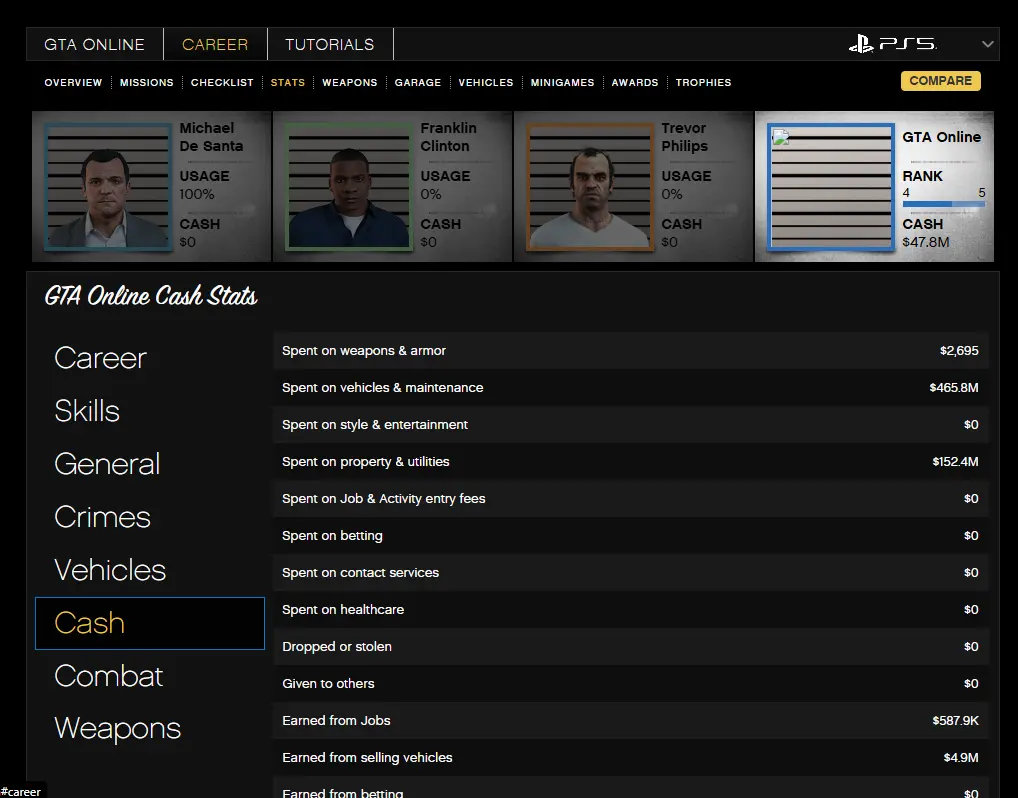The height and width of the screenshot is (798, 1018).
Task: Click Trevor Philips' name text
Action: click(x=684, y=137)
